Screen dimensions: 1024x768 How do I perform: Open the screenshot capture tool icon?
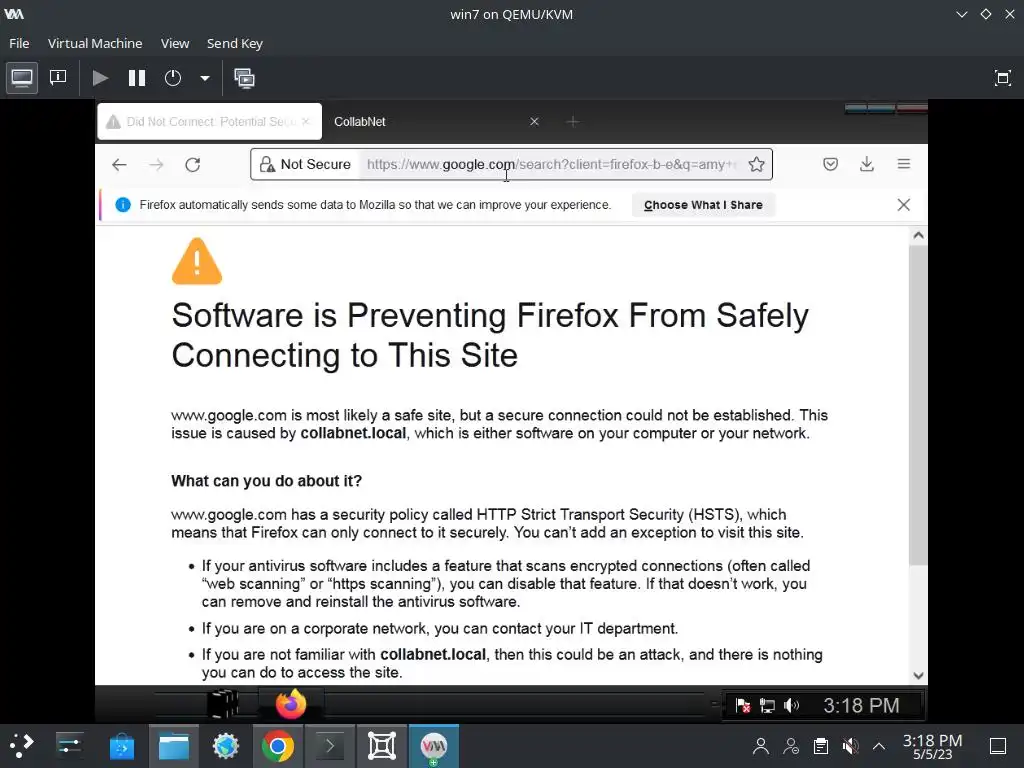click(x=382, y=746)
